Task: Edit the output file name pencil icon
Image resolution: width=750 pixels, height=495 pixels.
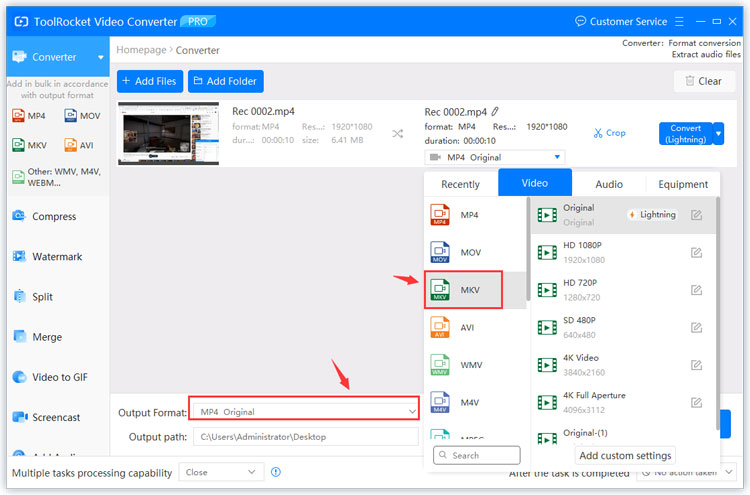Action: tap(495, 111)
